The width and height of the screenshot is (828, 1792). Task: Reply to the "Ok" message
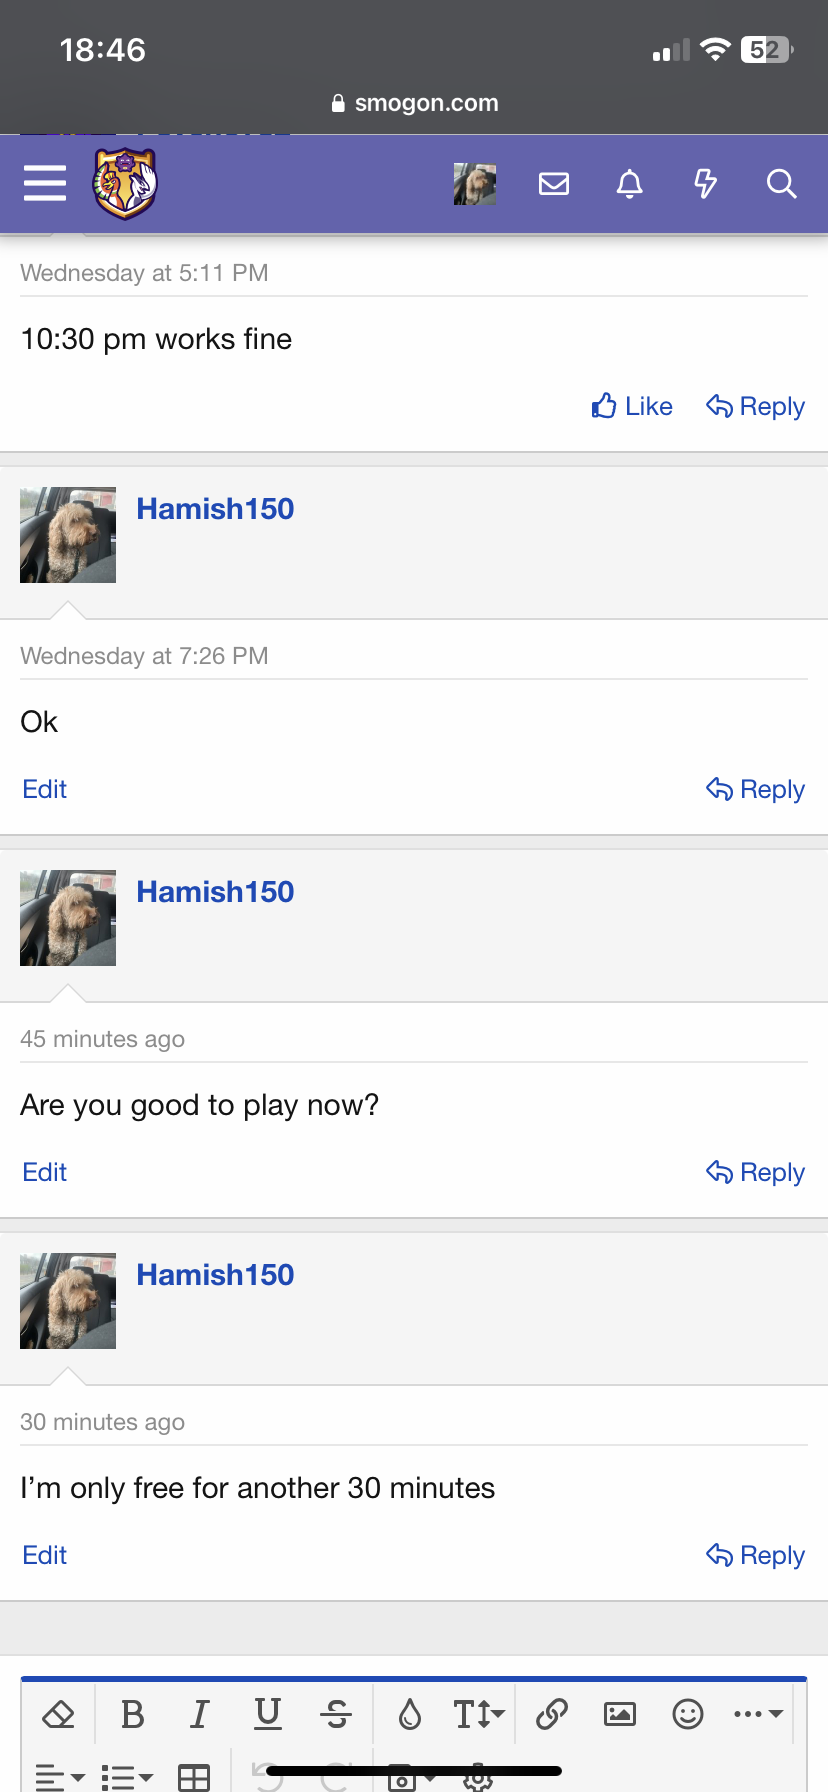coord(755,789)
